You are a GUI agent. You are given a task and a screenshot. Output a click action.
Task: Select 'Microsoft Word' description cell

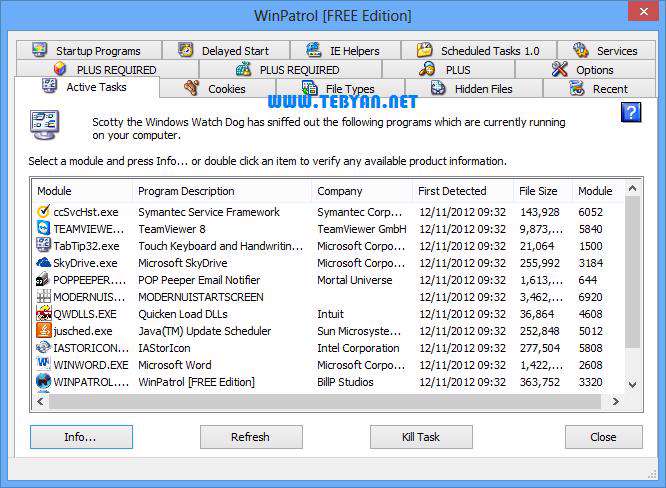[175, 365]
